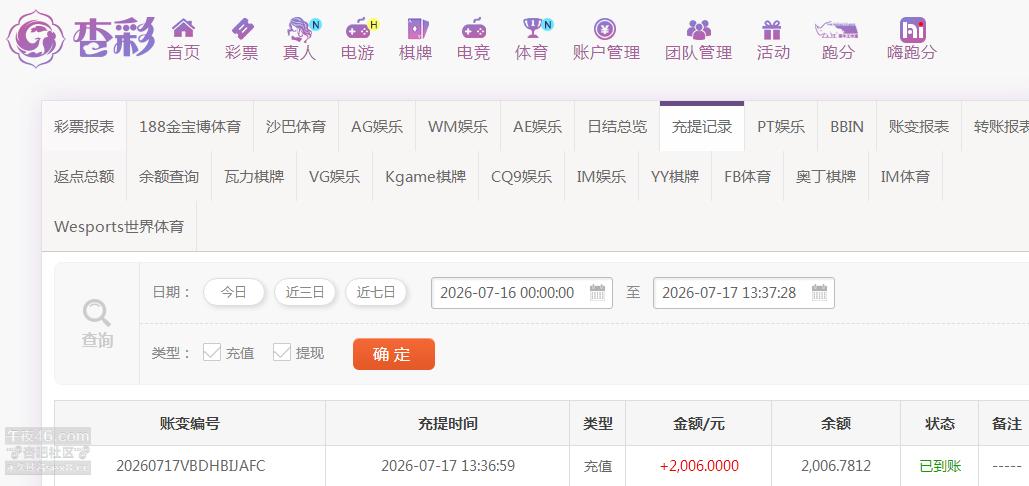
Task: Select the active 充提记录 tab
Action: click(702, 127)
